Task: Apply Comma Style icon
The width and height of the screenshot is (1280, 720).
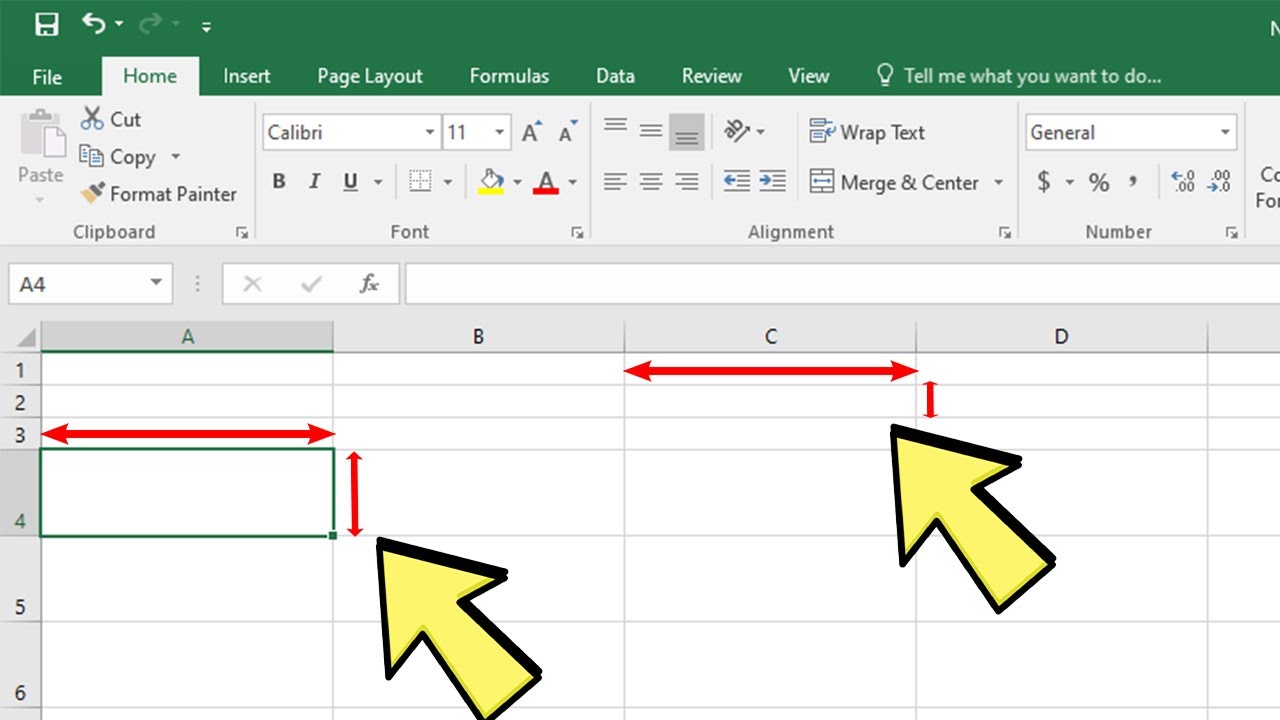Action: [x=1134, y=182]
